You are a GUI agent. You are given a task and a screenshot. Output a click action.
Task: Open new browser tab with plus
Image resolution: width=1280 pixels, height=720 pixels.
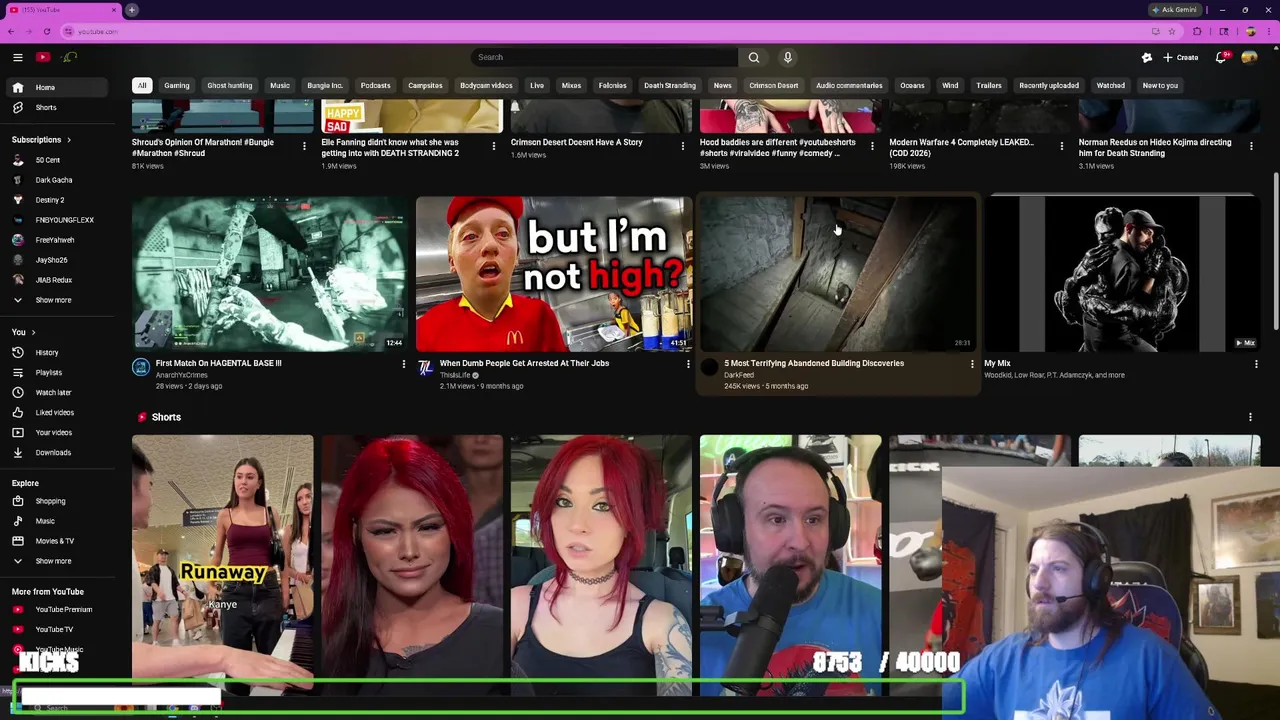(131, 10)
